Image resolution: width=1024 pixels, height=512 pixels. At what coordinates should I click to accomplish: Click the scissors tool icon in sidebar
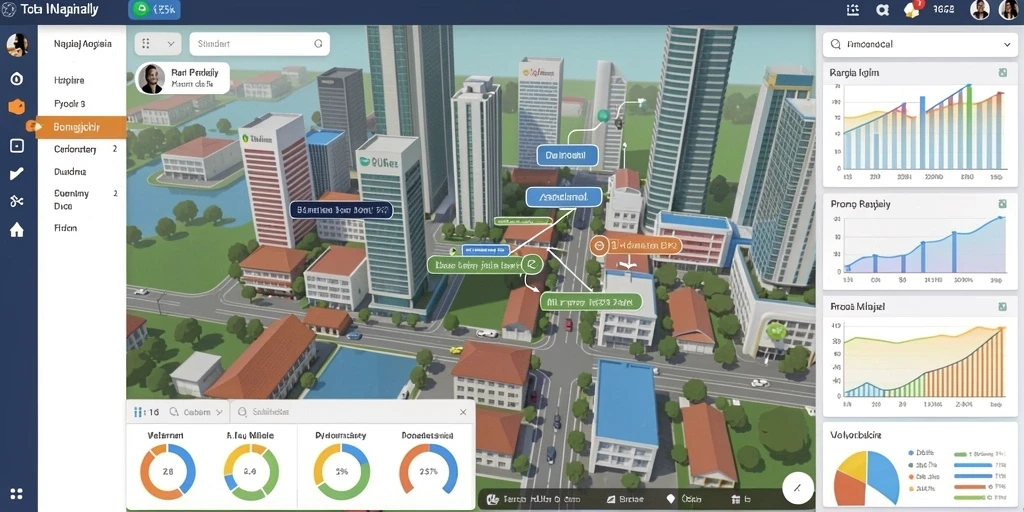coord(16,201)
